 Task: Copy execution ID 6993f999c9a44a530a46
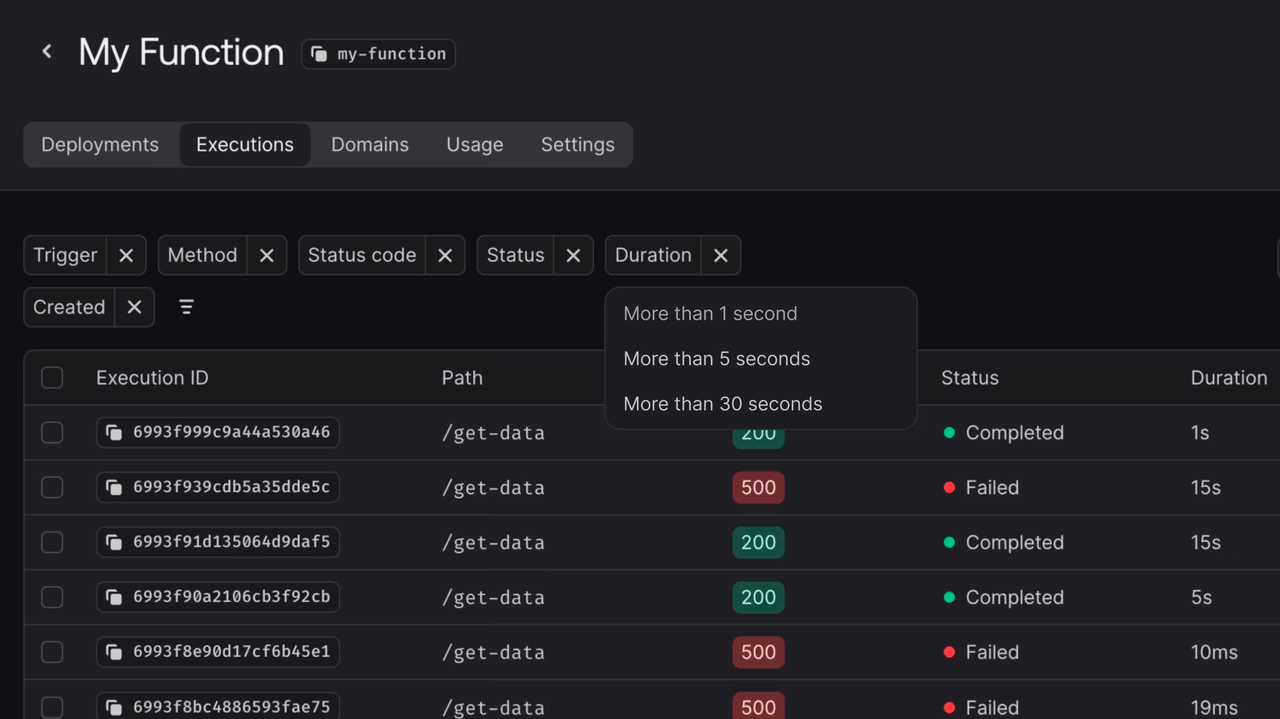pos(115,433)
